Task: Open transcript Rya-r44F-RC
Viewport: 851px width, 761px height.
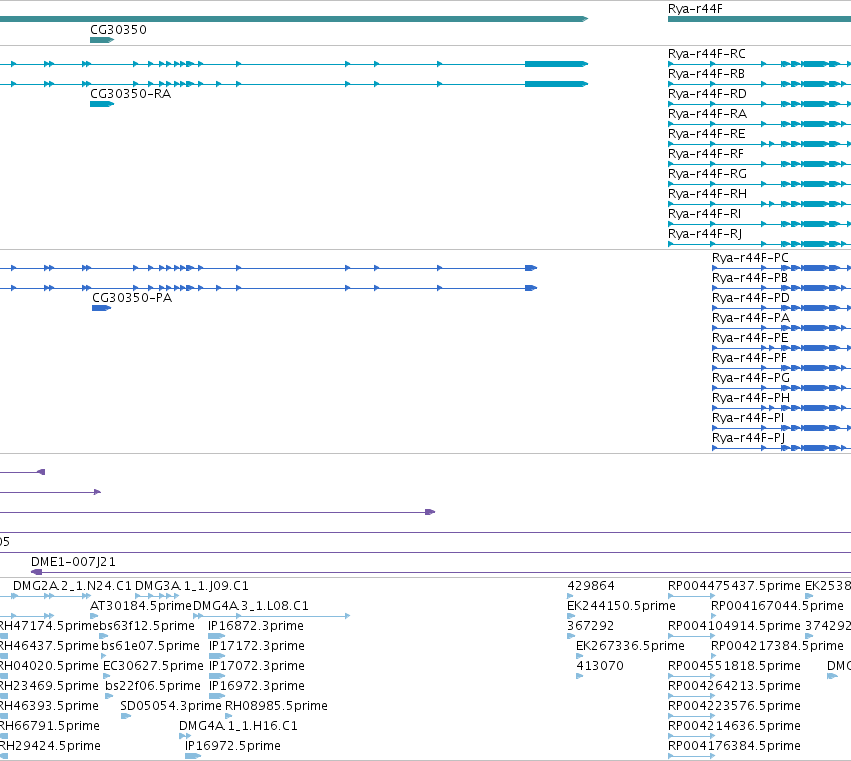Action: (707, 54)
